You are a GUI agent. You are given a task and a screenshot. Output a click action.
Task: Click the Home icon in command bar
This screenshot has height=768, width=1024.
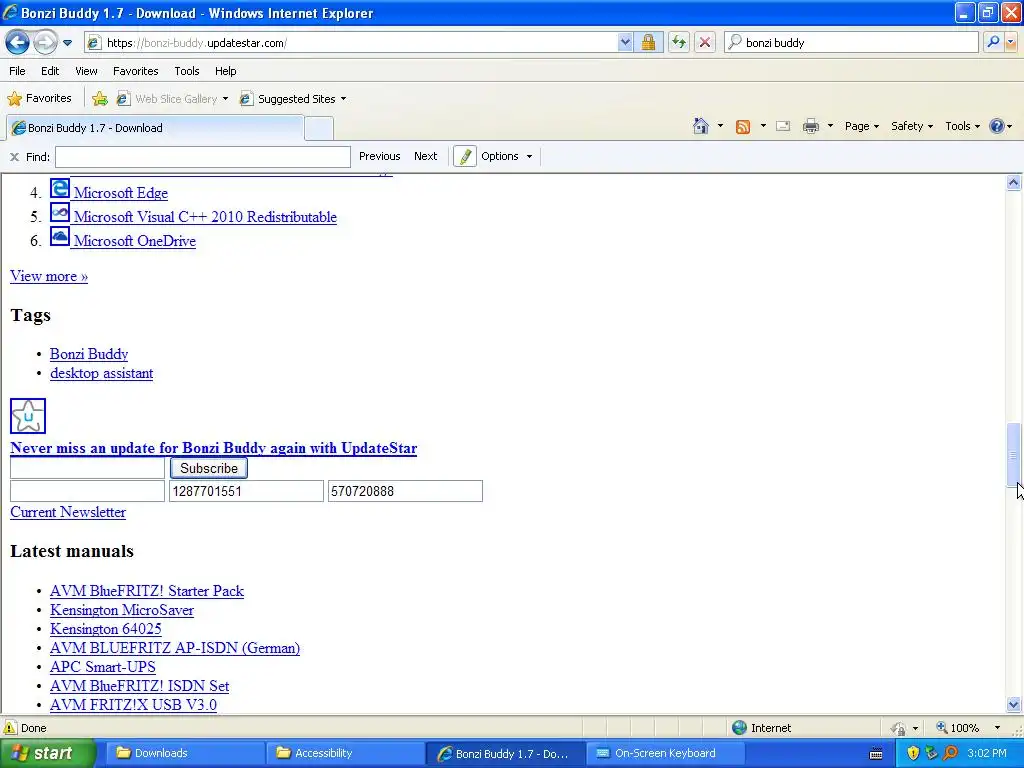pos(701,126)
